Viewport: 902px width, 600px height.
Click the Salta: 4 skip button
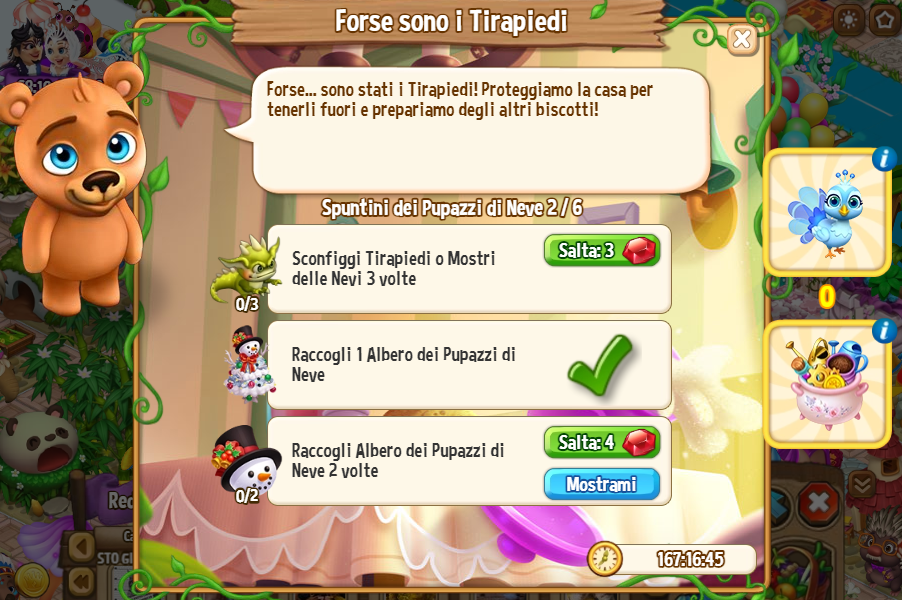click(x=602, y=442)
